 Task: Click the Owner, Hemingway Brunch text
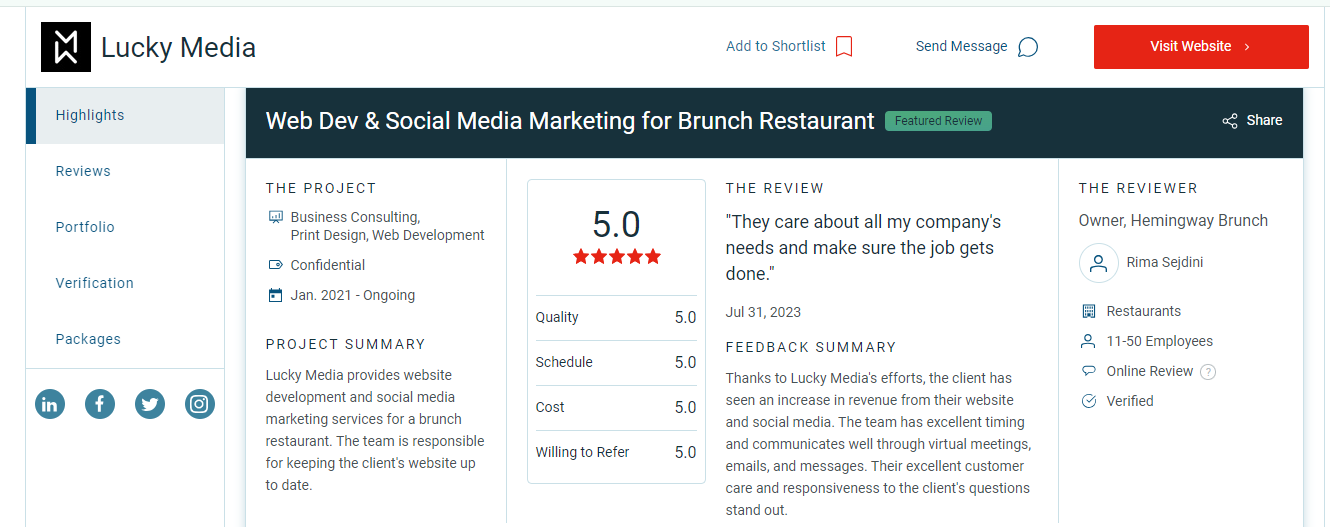pyautogui.click(x=1173, y=221)
